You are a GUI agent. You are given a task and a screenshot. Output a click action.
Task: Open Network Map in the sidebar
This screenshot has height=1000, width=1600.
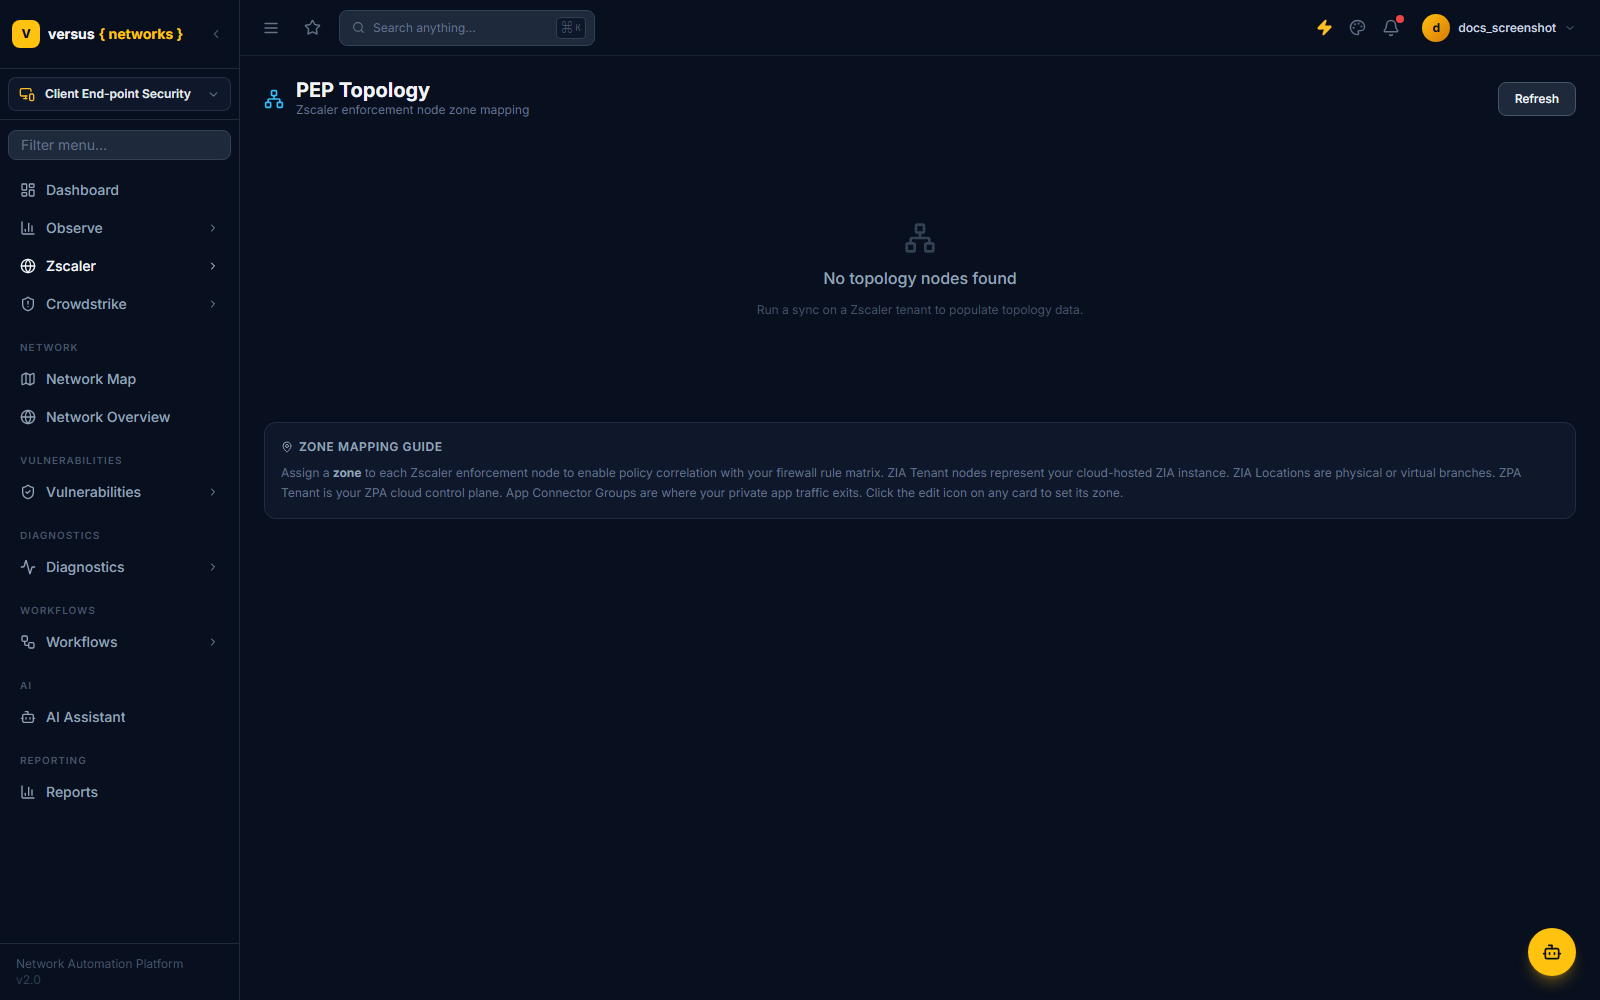pyautogui.click(x=119, y=379)
